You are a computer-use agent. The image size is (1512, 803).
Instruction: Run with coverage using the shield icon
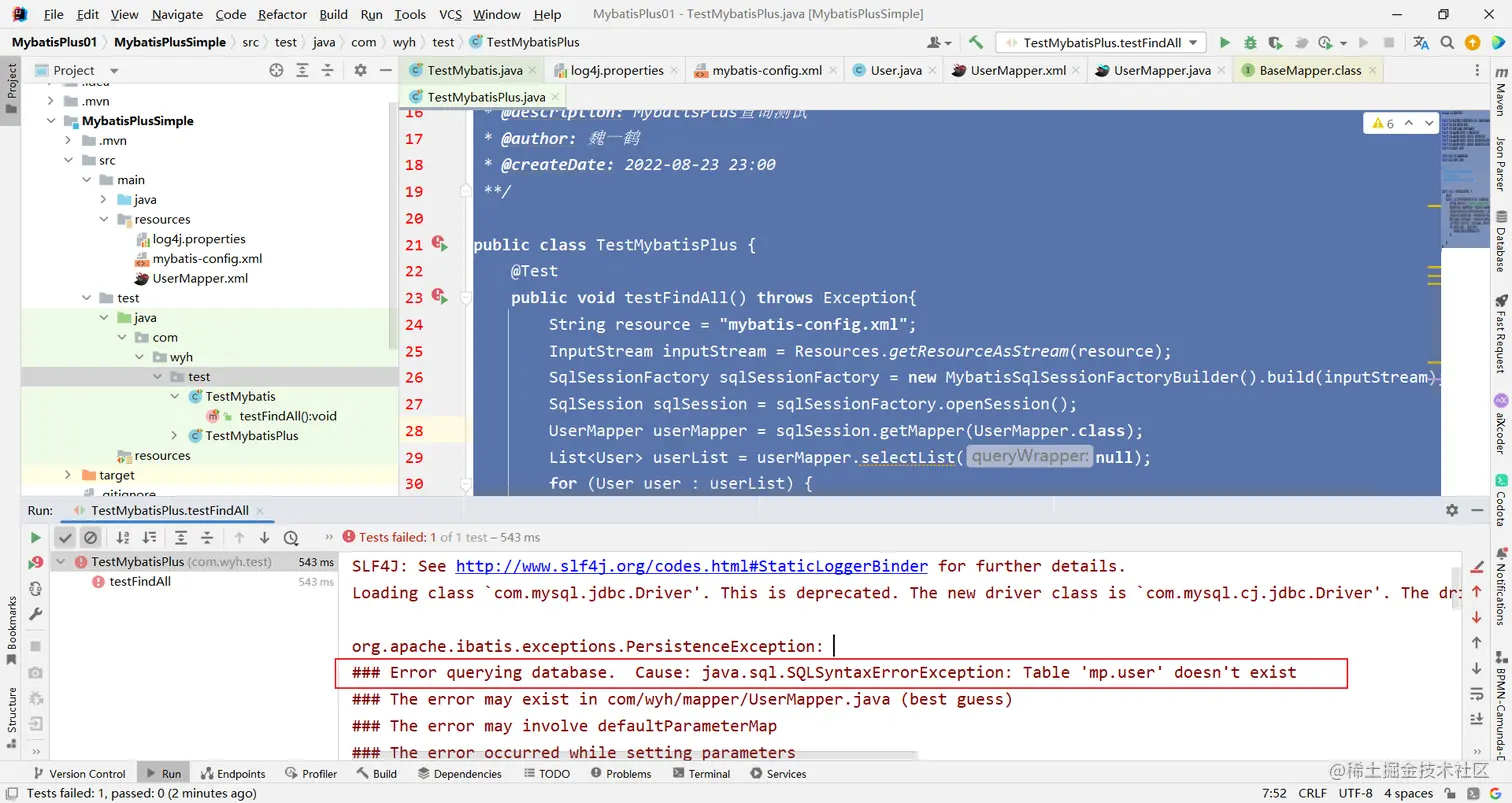click(x=1275, y=43)
